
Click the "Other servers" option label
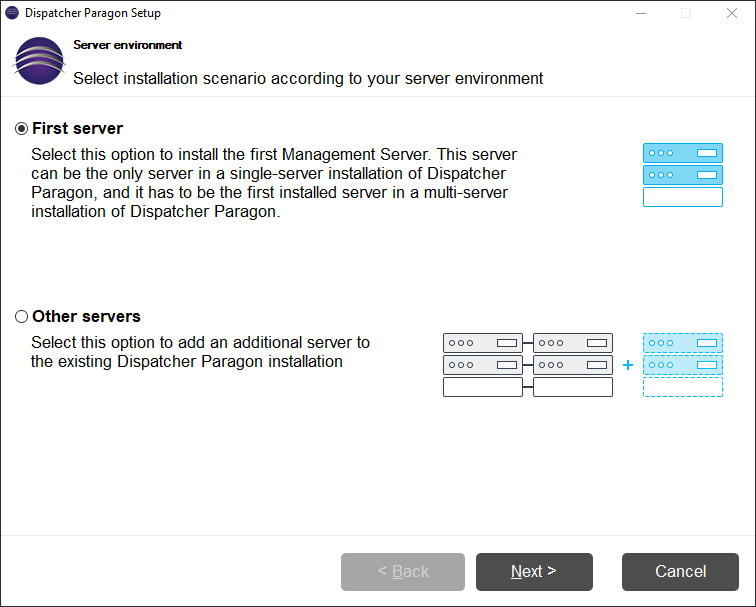[86, 317]
